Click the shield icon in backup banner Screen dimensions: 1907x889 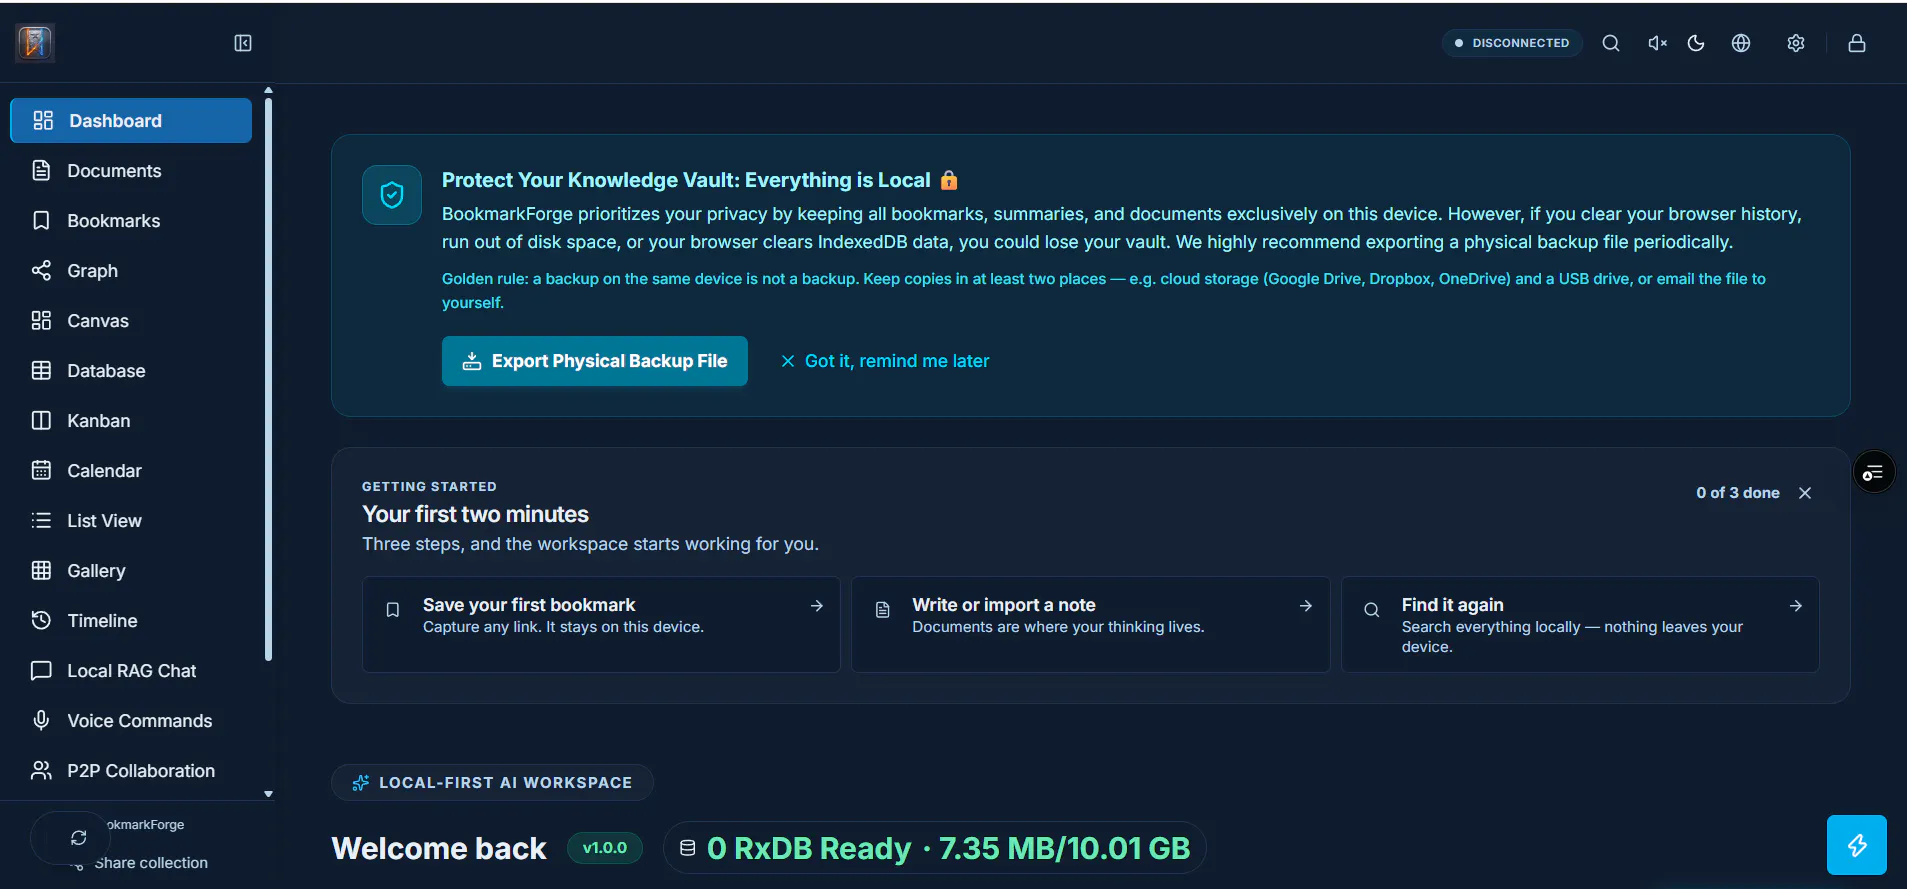392,195
